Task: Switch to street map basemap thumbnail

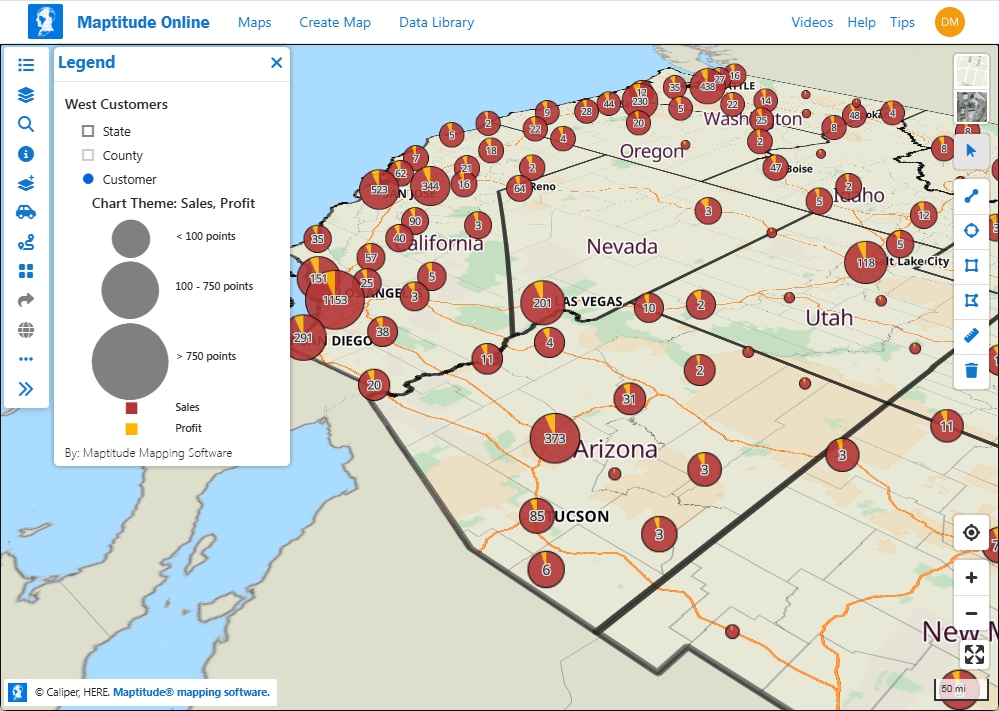Action: [971, 71]
